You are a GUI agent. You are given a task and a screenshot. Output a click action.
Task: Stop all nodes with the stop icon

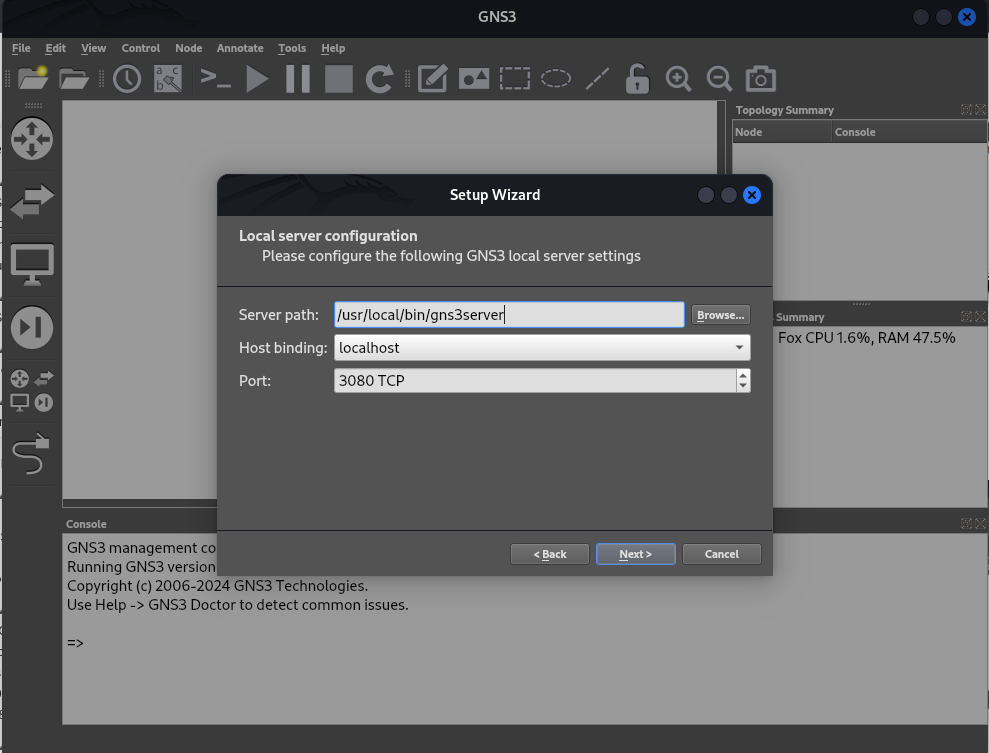[339, 79]
